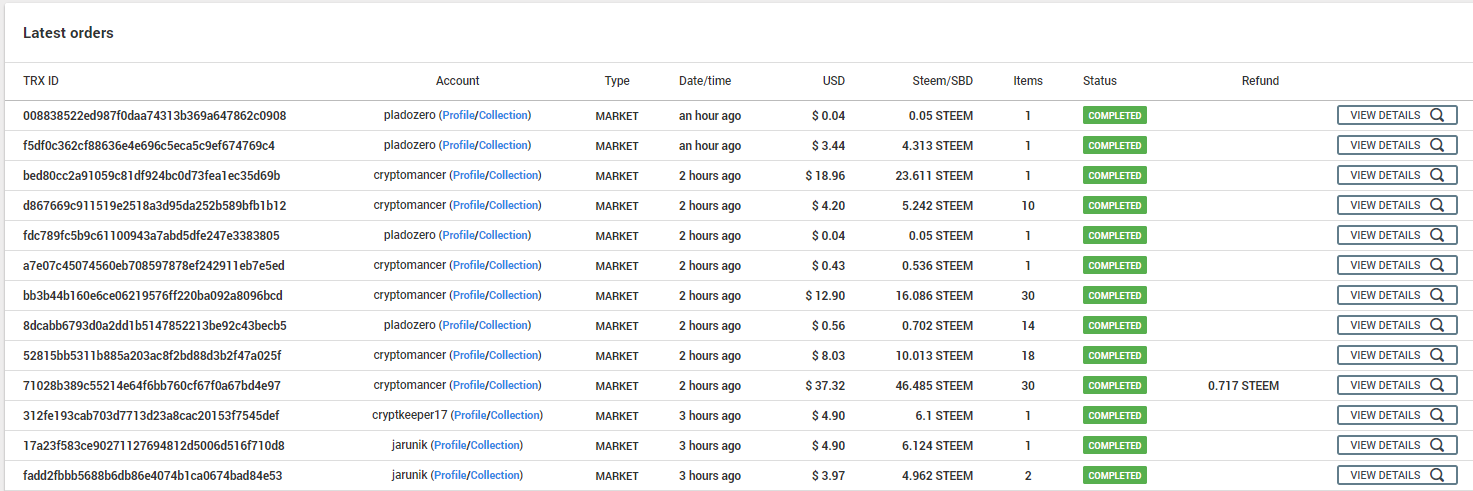The height and width of the screenshot is (491, 1473).
Task: Click the magnifier icon for the refunded $37.32 order
Action: click(1437, 385)
